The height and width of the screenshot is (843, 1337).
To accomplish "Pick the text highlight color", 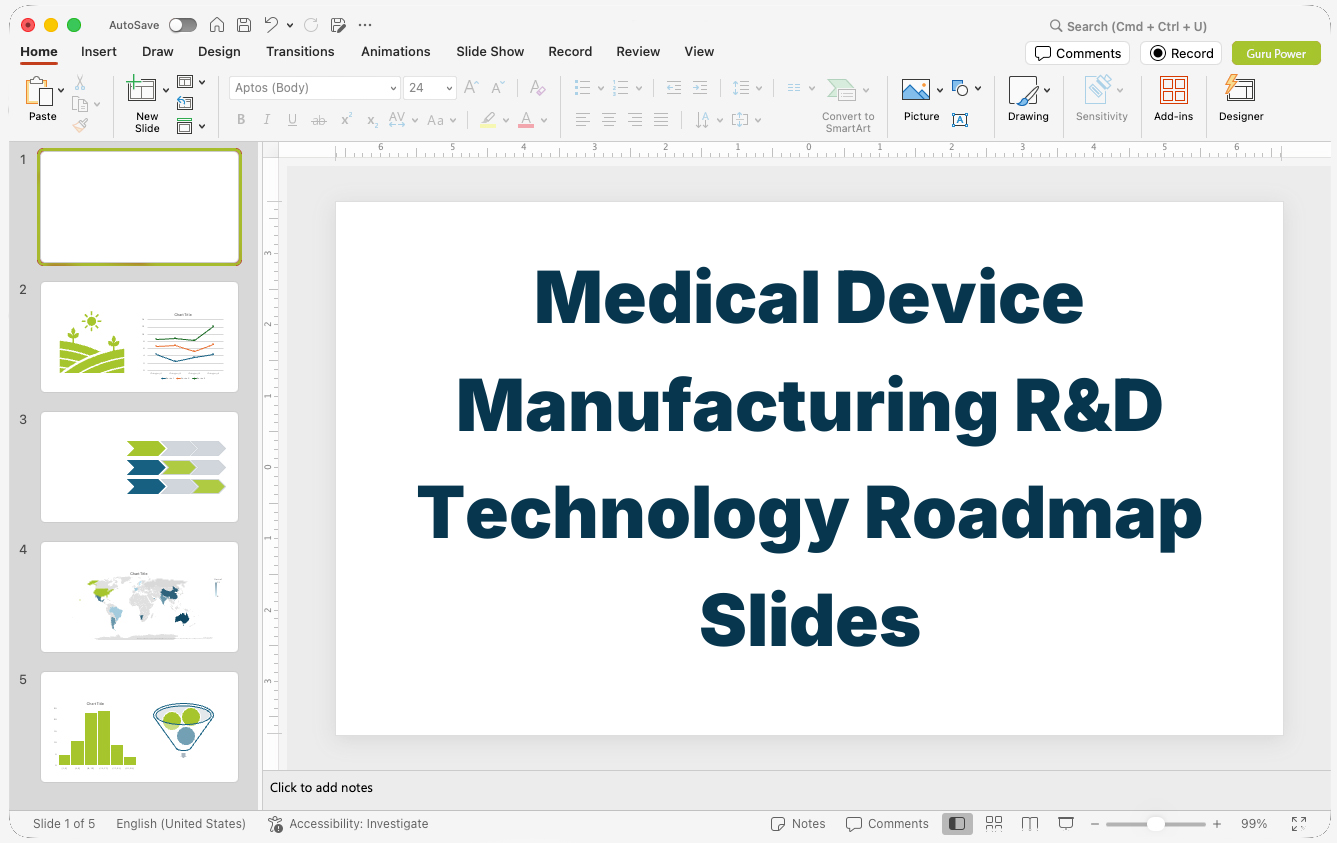I will pos(487,120).
